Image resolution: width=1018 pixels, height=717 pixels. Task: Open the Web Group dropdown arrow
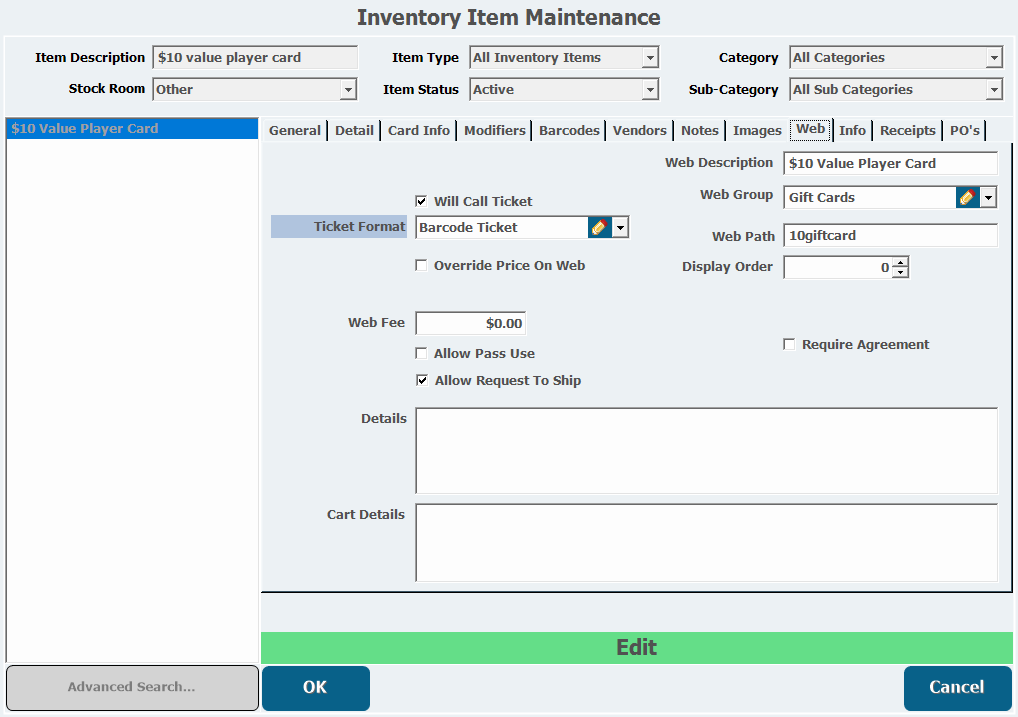[x=988, y=198]
